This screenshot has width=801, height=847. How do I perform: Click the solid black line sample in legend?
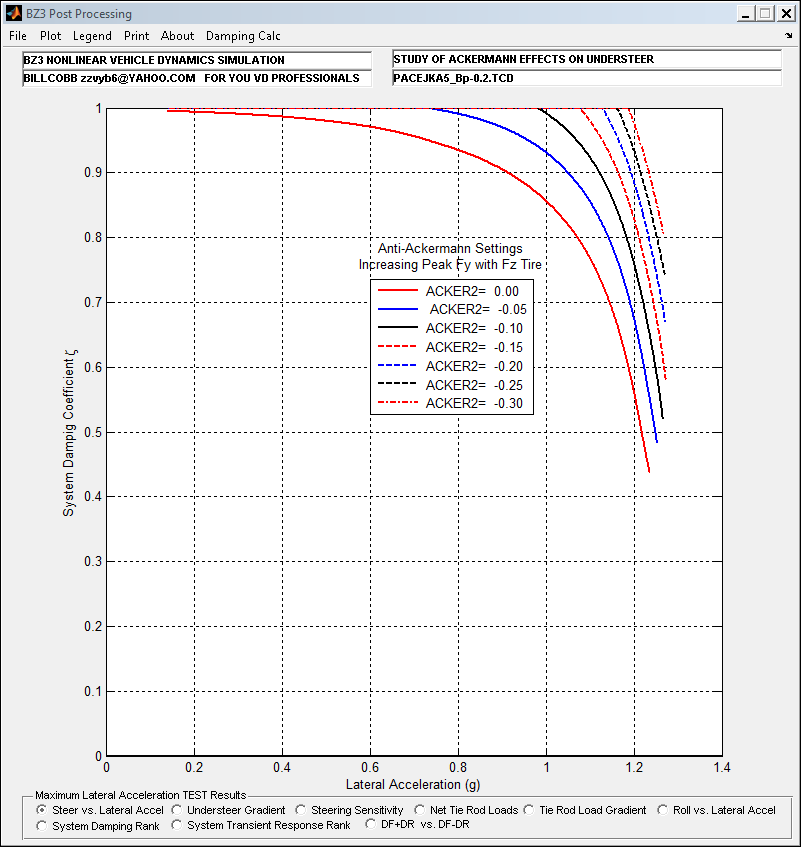(398, 327)
